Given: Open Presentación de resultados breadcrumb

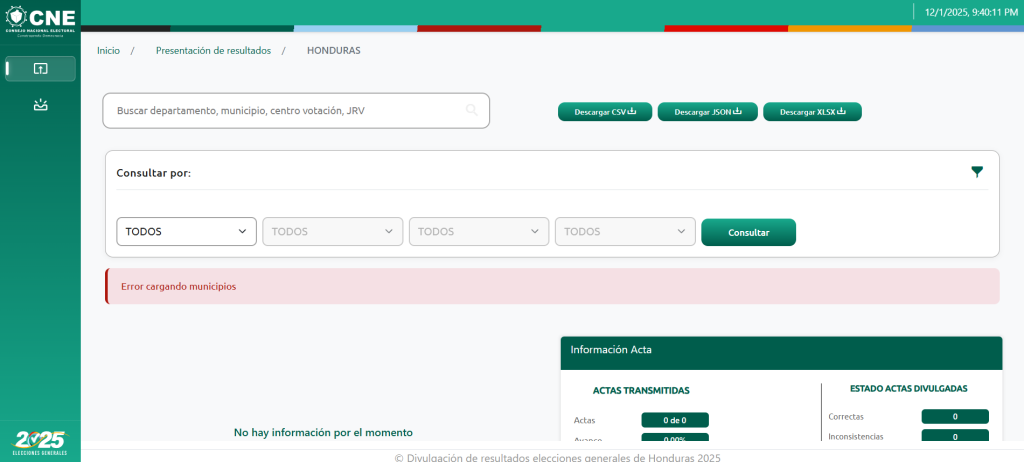Looking at the screenshot, I should pos(213,50).
